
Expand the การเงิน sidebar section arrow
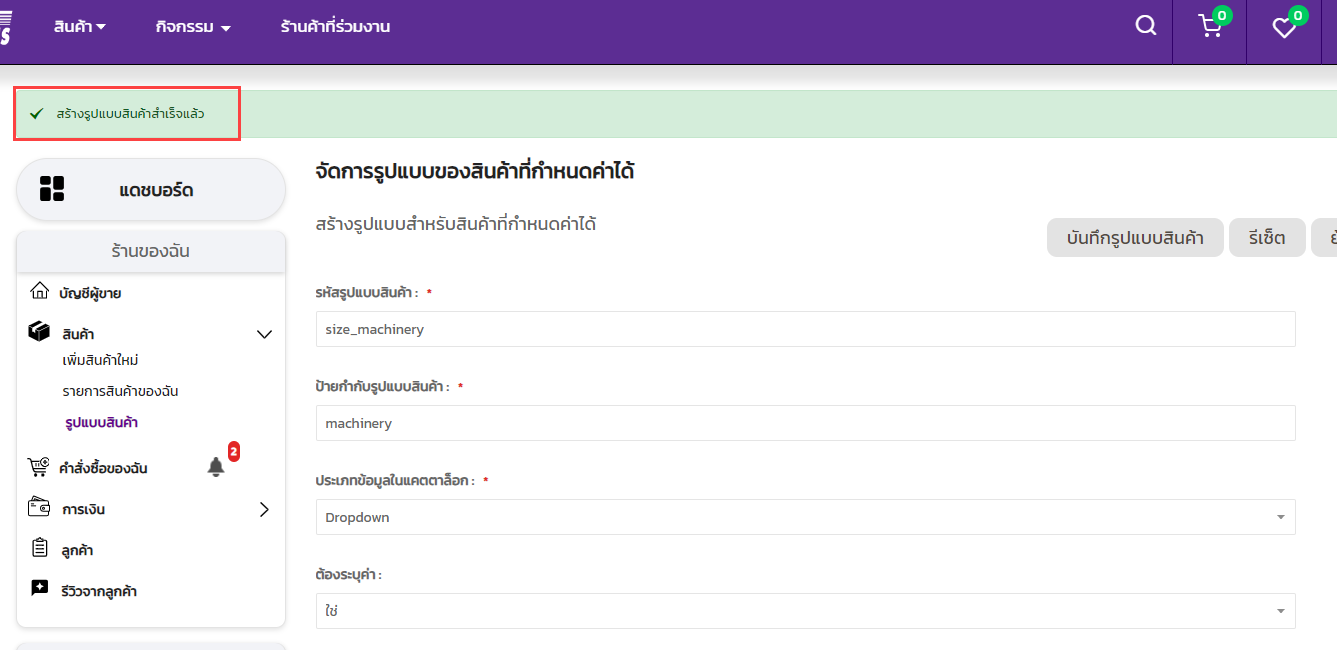click(264, 509)
